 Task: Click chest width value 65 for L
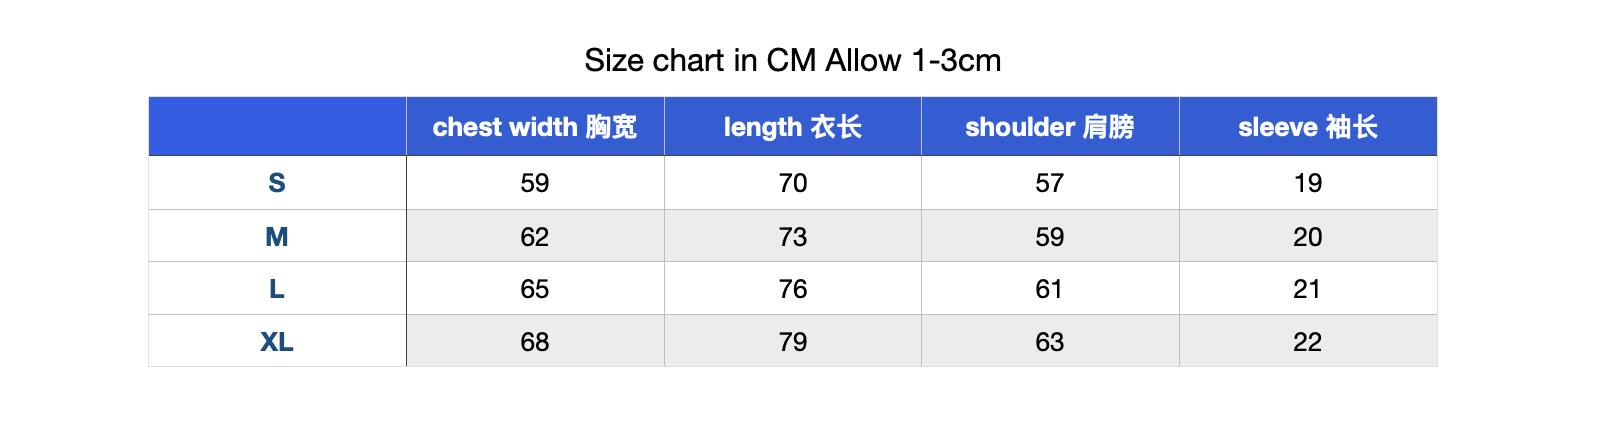pos(535,289)
